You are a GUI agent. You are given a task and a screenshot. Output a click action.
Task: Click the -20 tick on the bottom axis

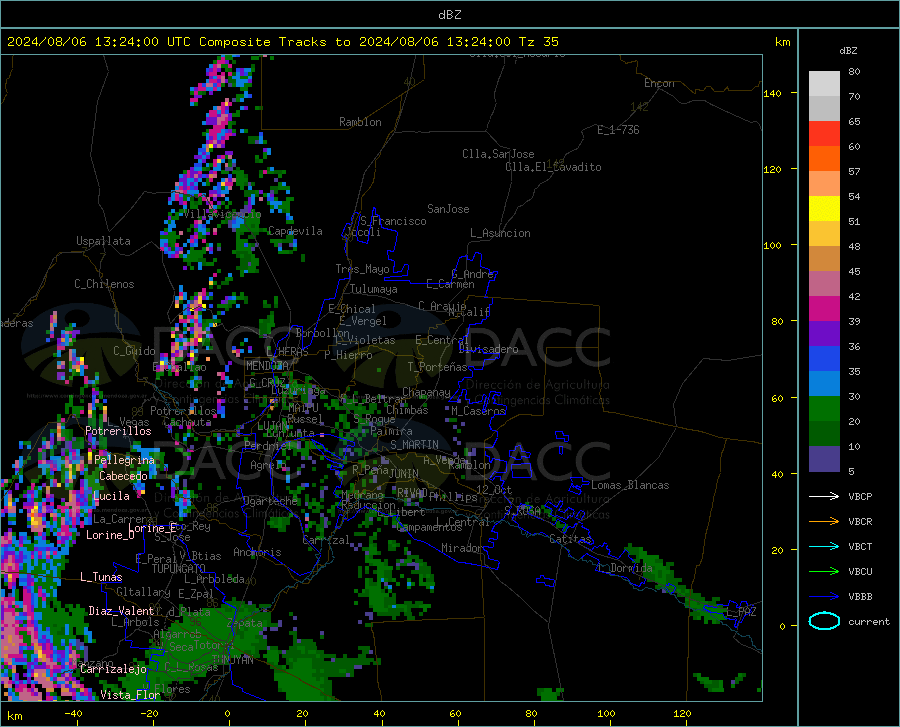point(149,713)
